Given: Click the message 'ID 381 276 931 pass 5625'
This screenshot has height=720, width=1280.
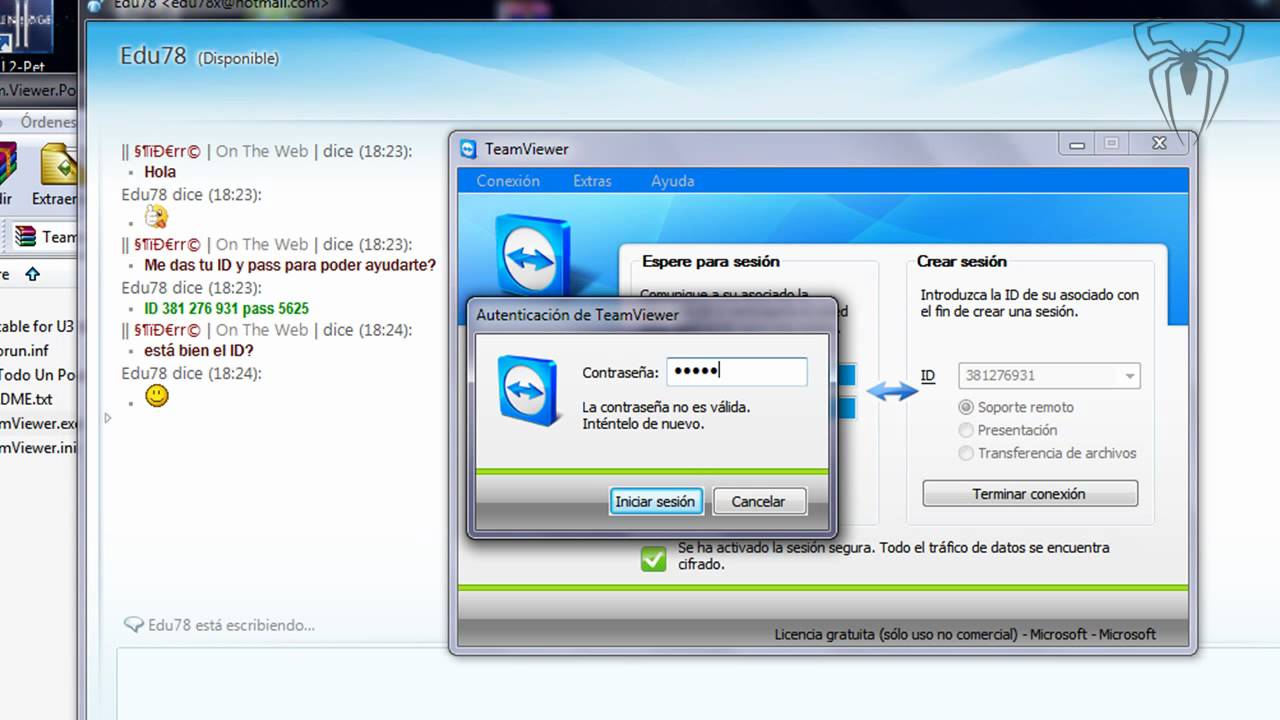Looking at the screenshot, I should [226, 308].
